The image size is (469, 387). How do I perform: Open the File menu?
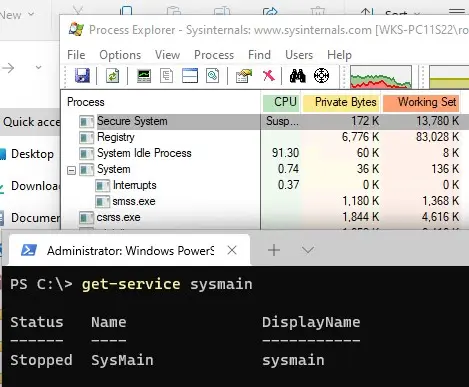tap(76, 55)
